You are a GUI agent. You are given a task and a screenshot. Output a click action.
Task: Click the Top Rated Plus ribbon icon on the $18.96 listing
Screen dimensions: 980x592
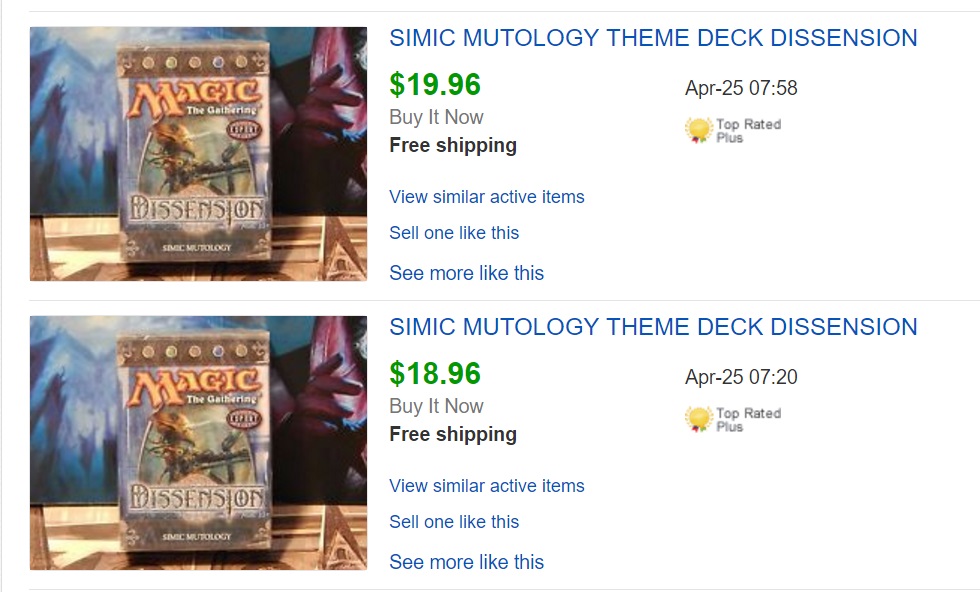click(x=698, y=420)
